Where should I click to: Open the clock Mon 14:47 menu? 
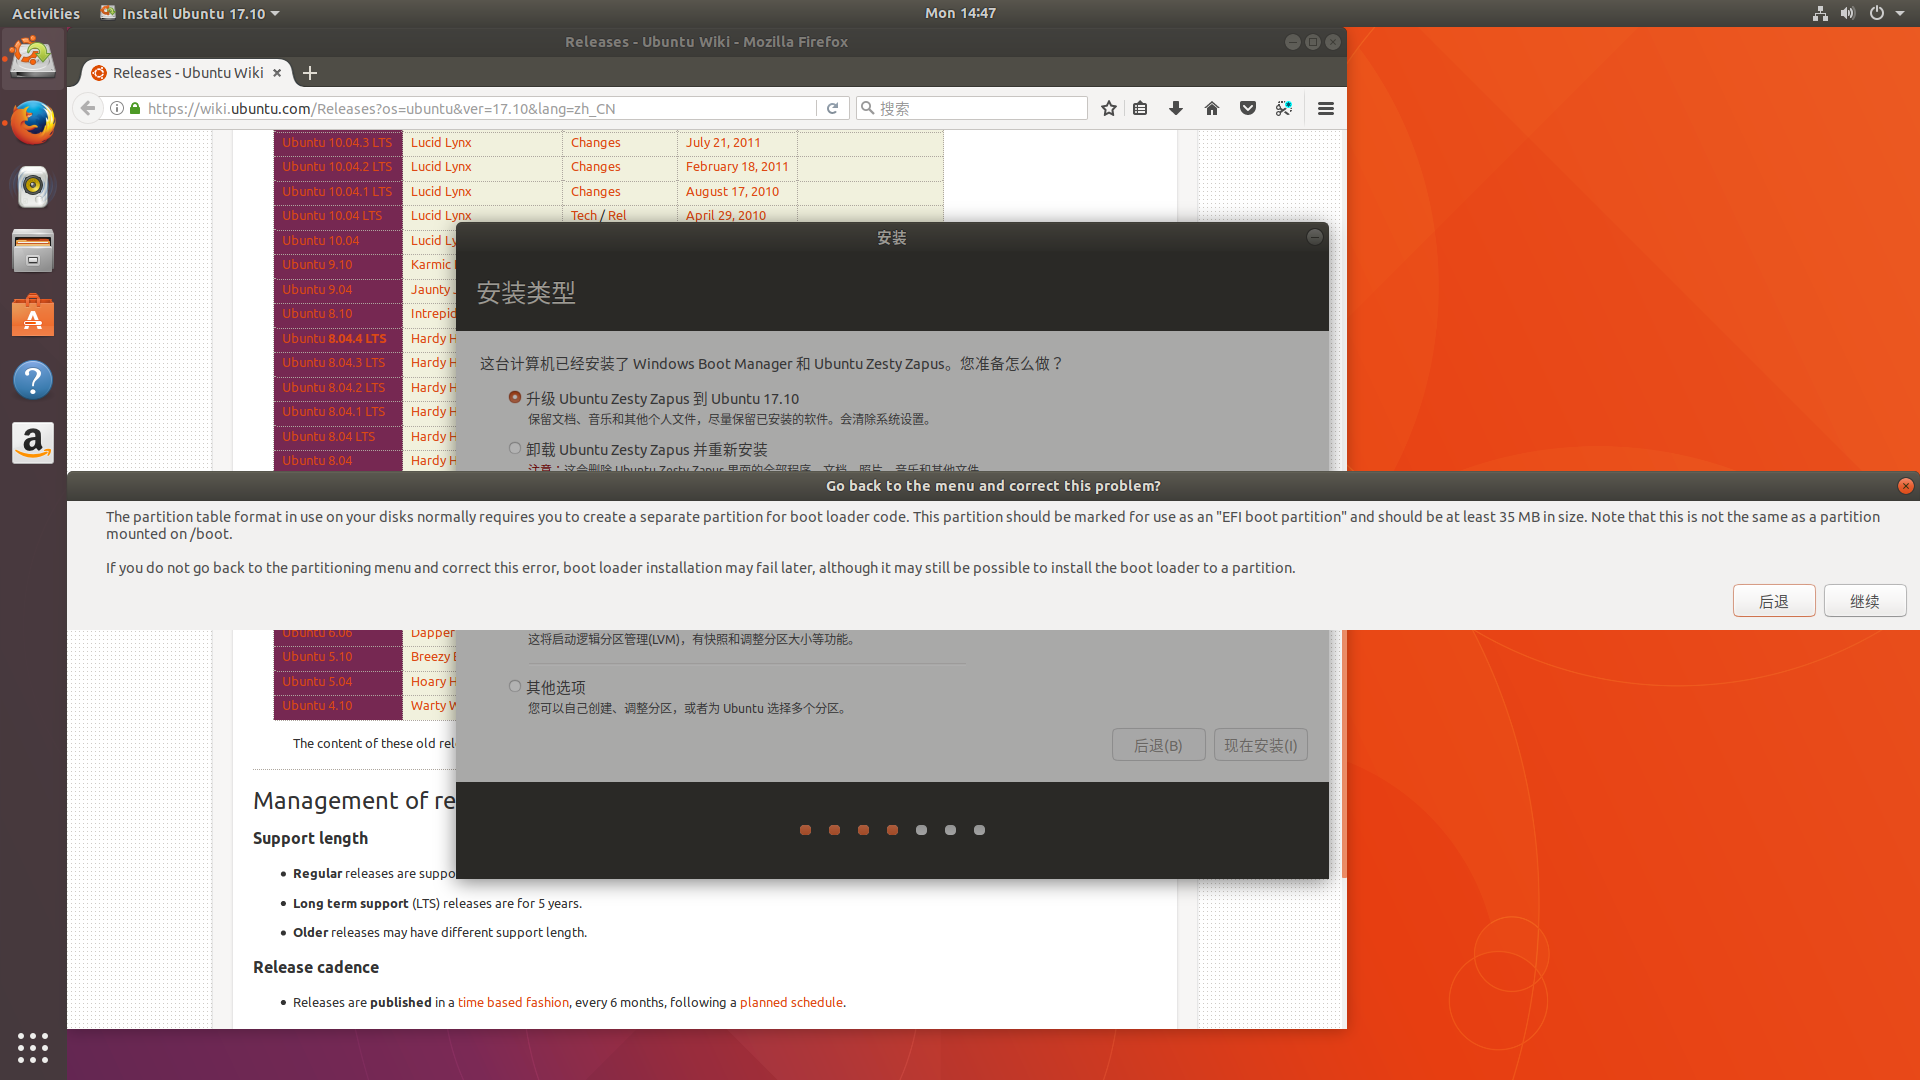pos(960,13)
